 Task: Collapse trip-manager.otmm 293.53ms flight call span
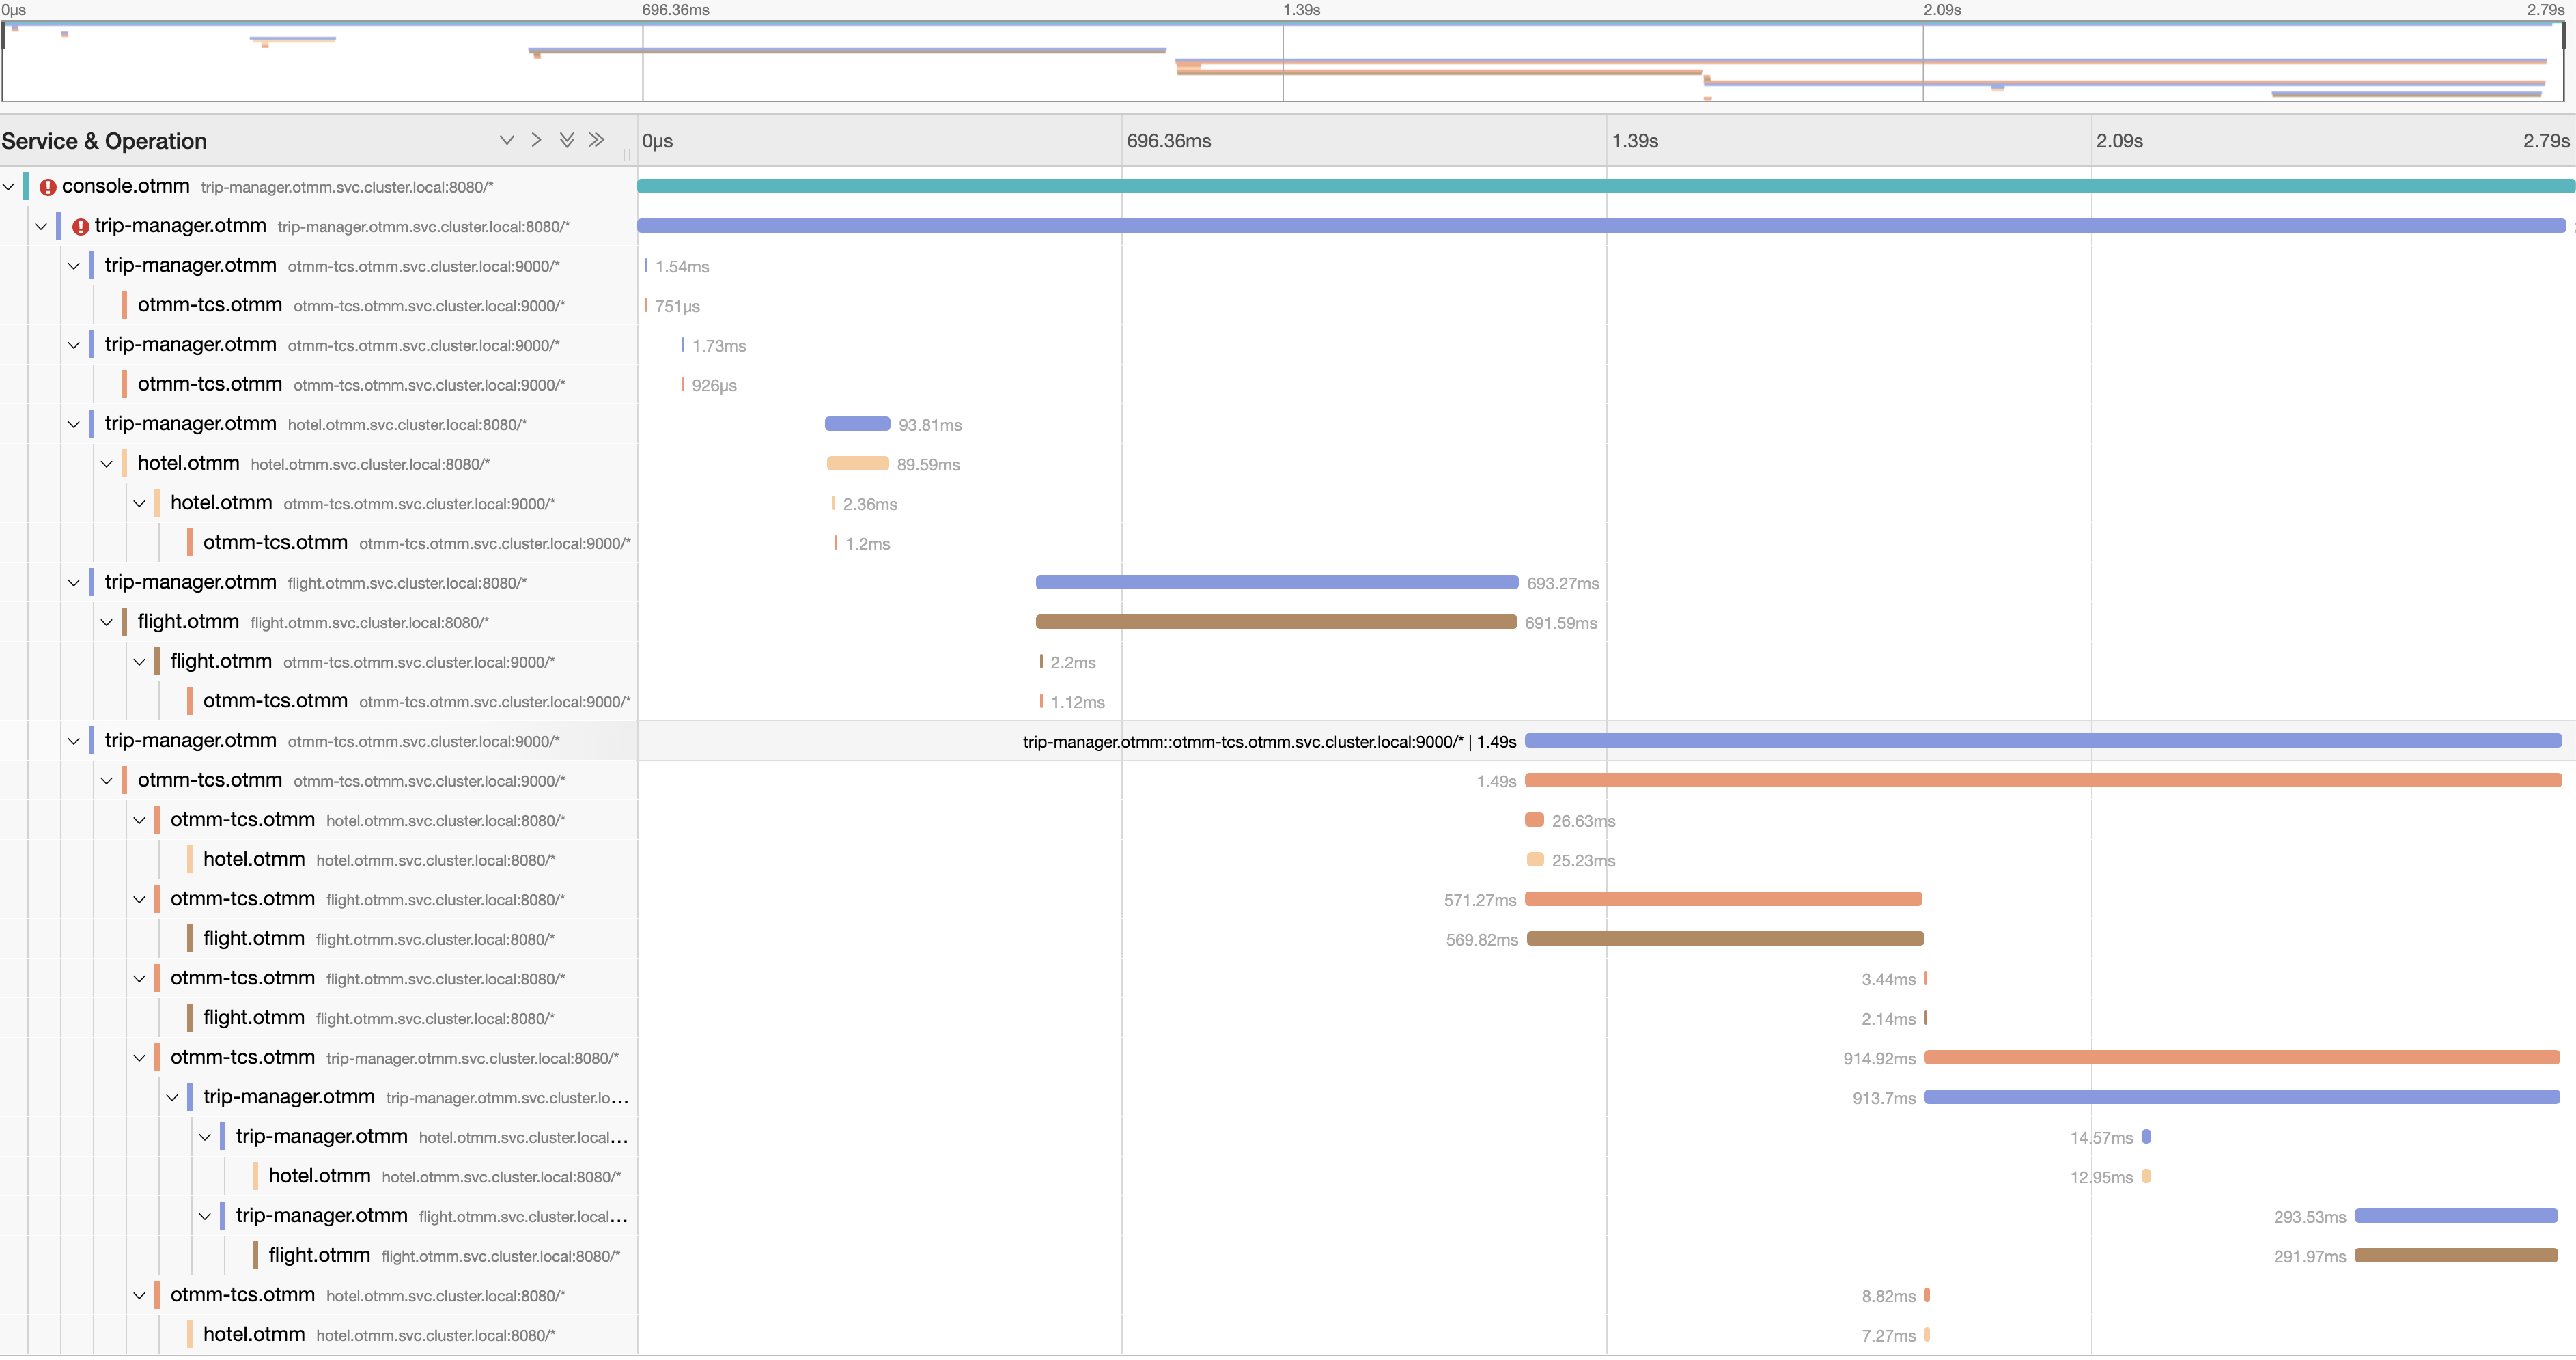pos(205,1217)
